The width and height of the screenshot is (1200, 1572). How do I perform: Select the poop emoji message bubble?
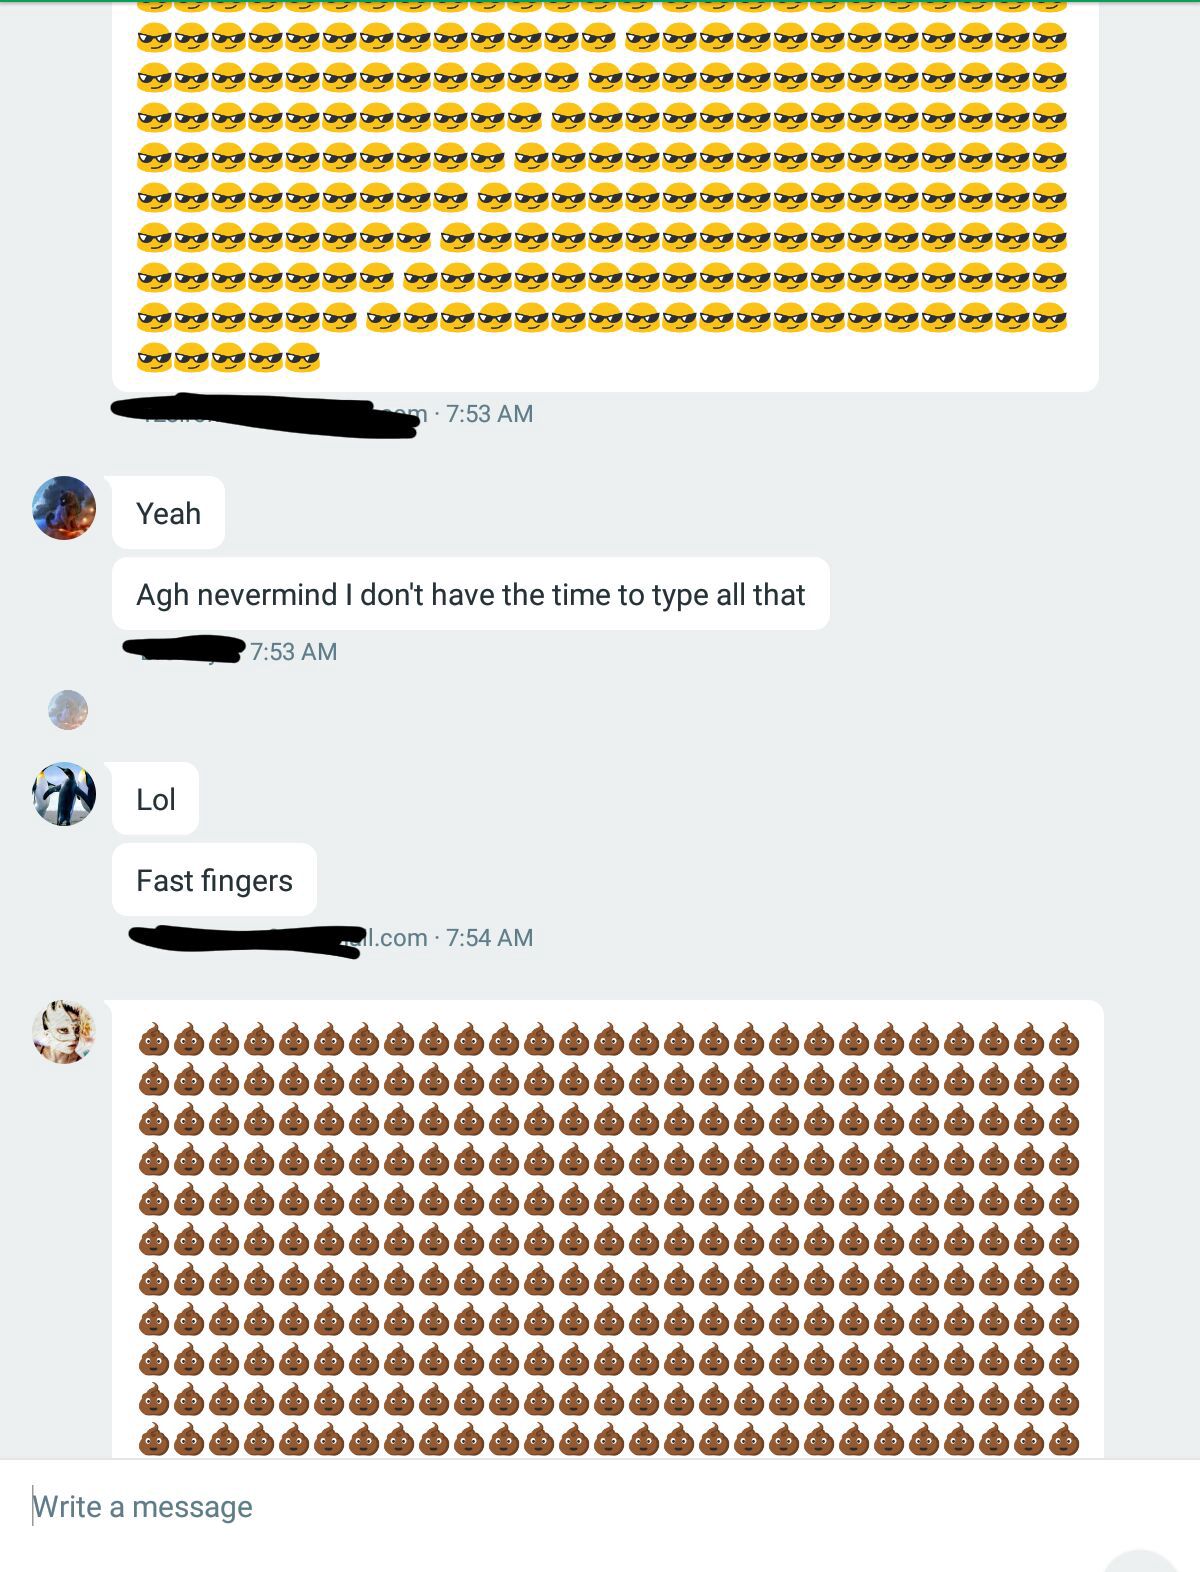(608, 1229)
